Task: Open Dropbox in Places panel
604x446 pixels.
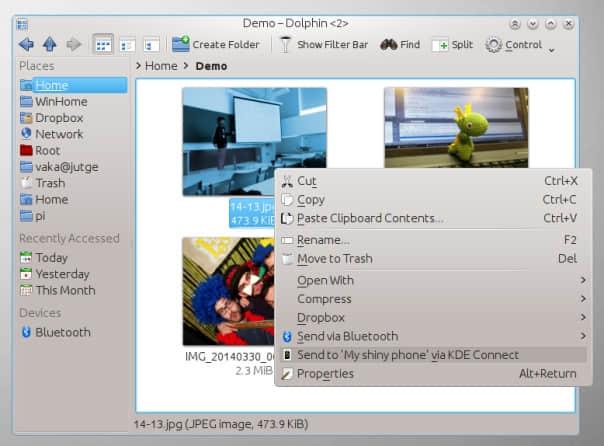Action: tap(58, 118)
